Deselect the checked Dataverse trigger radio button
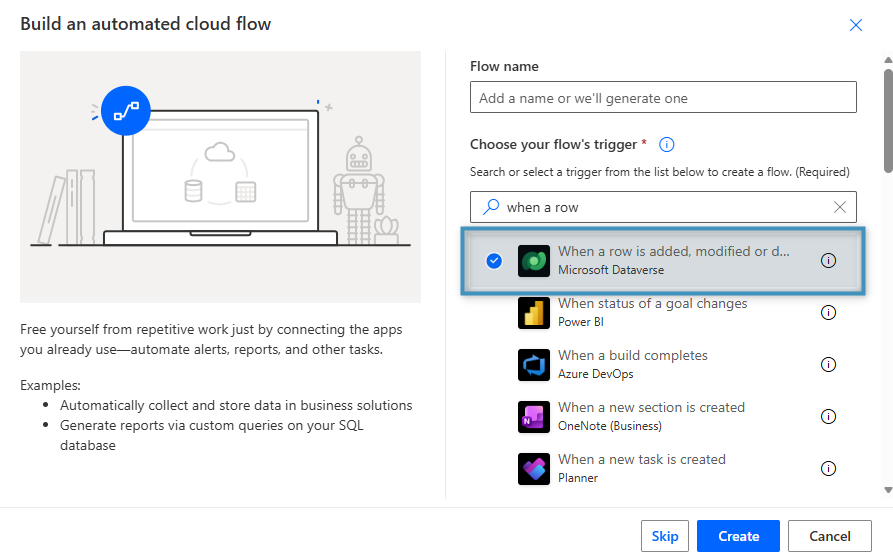The height and width of the screenshot is (558, 893). [x=493, y=261]
